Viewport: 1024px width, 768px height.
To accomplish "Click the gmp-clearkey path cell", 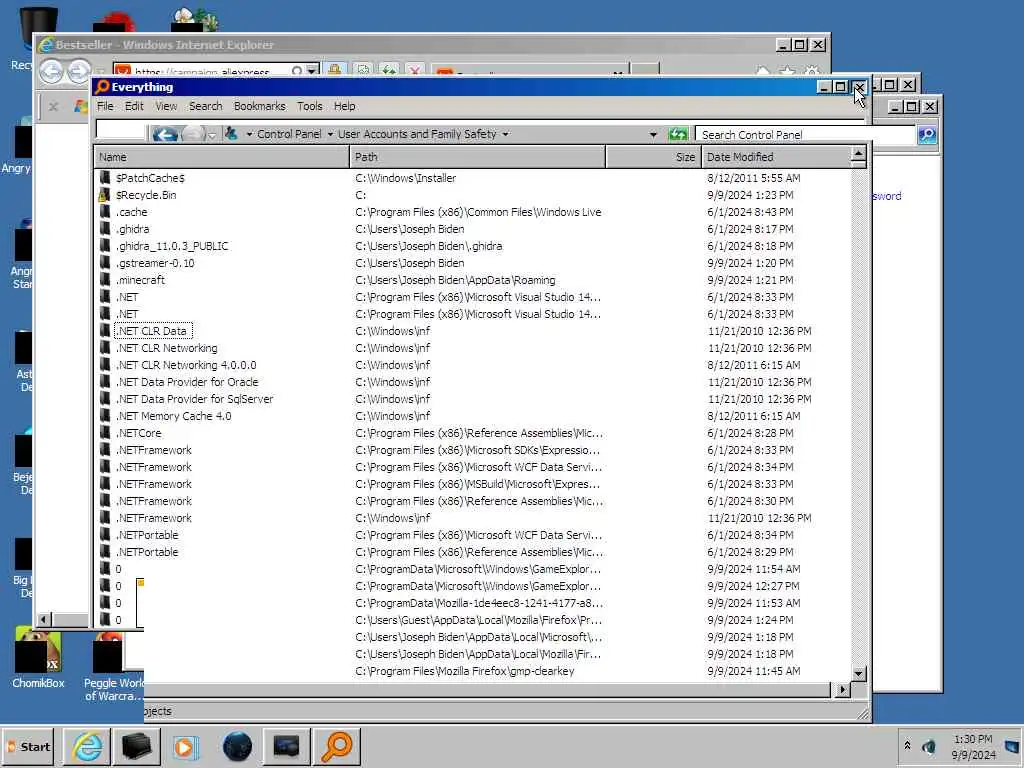I will click(x=464, y=671).
